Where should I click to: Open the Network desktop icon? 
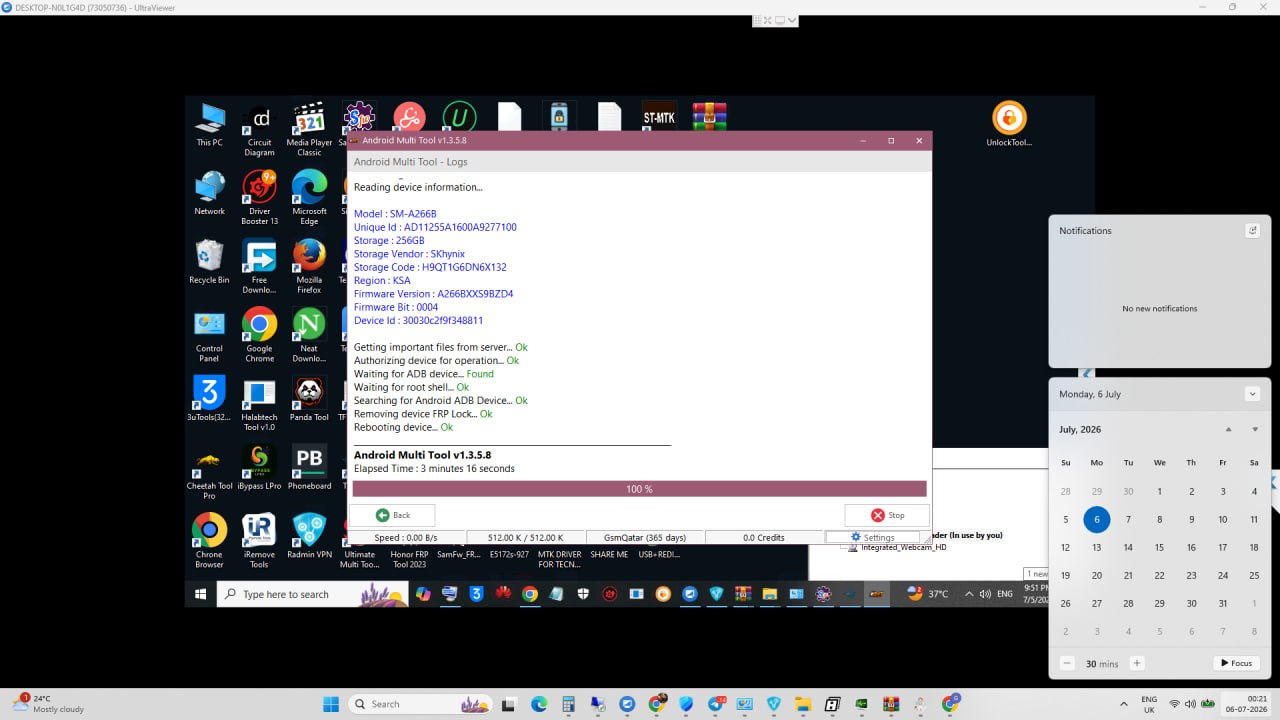coord(209,194)
